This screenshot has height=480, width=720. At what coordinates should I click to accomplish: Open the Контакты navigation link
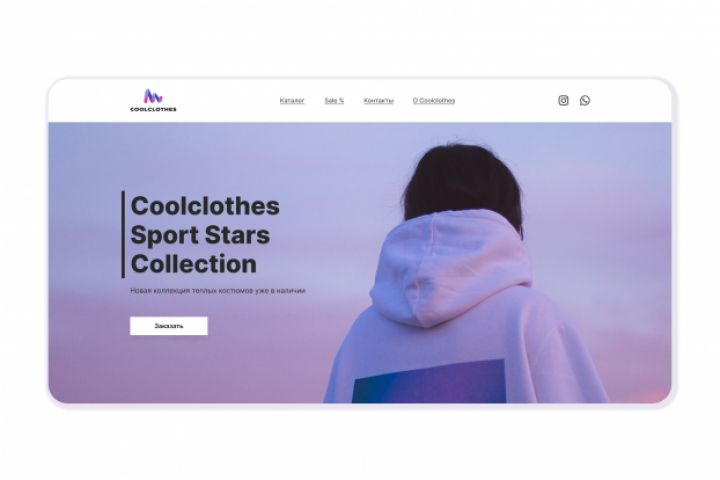click(x=378, y=101)
